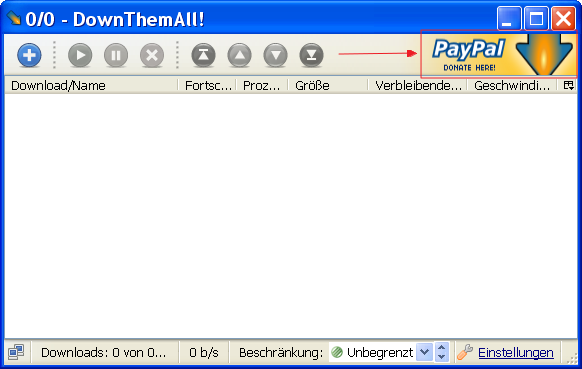Resume downloads with the play button
The height and width of the screenshot is (369, 582).
pos(80,55)
